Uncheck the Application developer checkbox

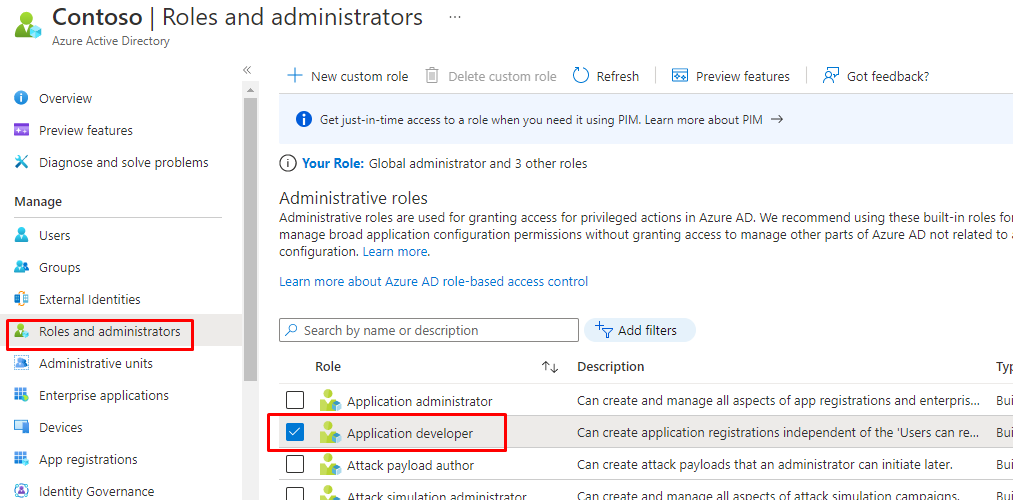[x=295, y=433]
